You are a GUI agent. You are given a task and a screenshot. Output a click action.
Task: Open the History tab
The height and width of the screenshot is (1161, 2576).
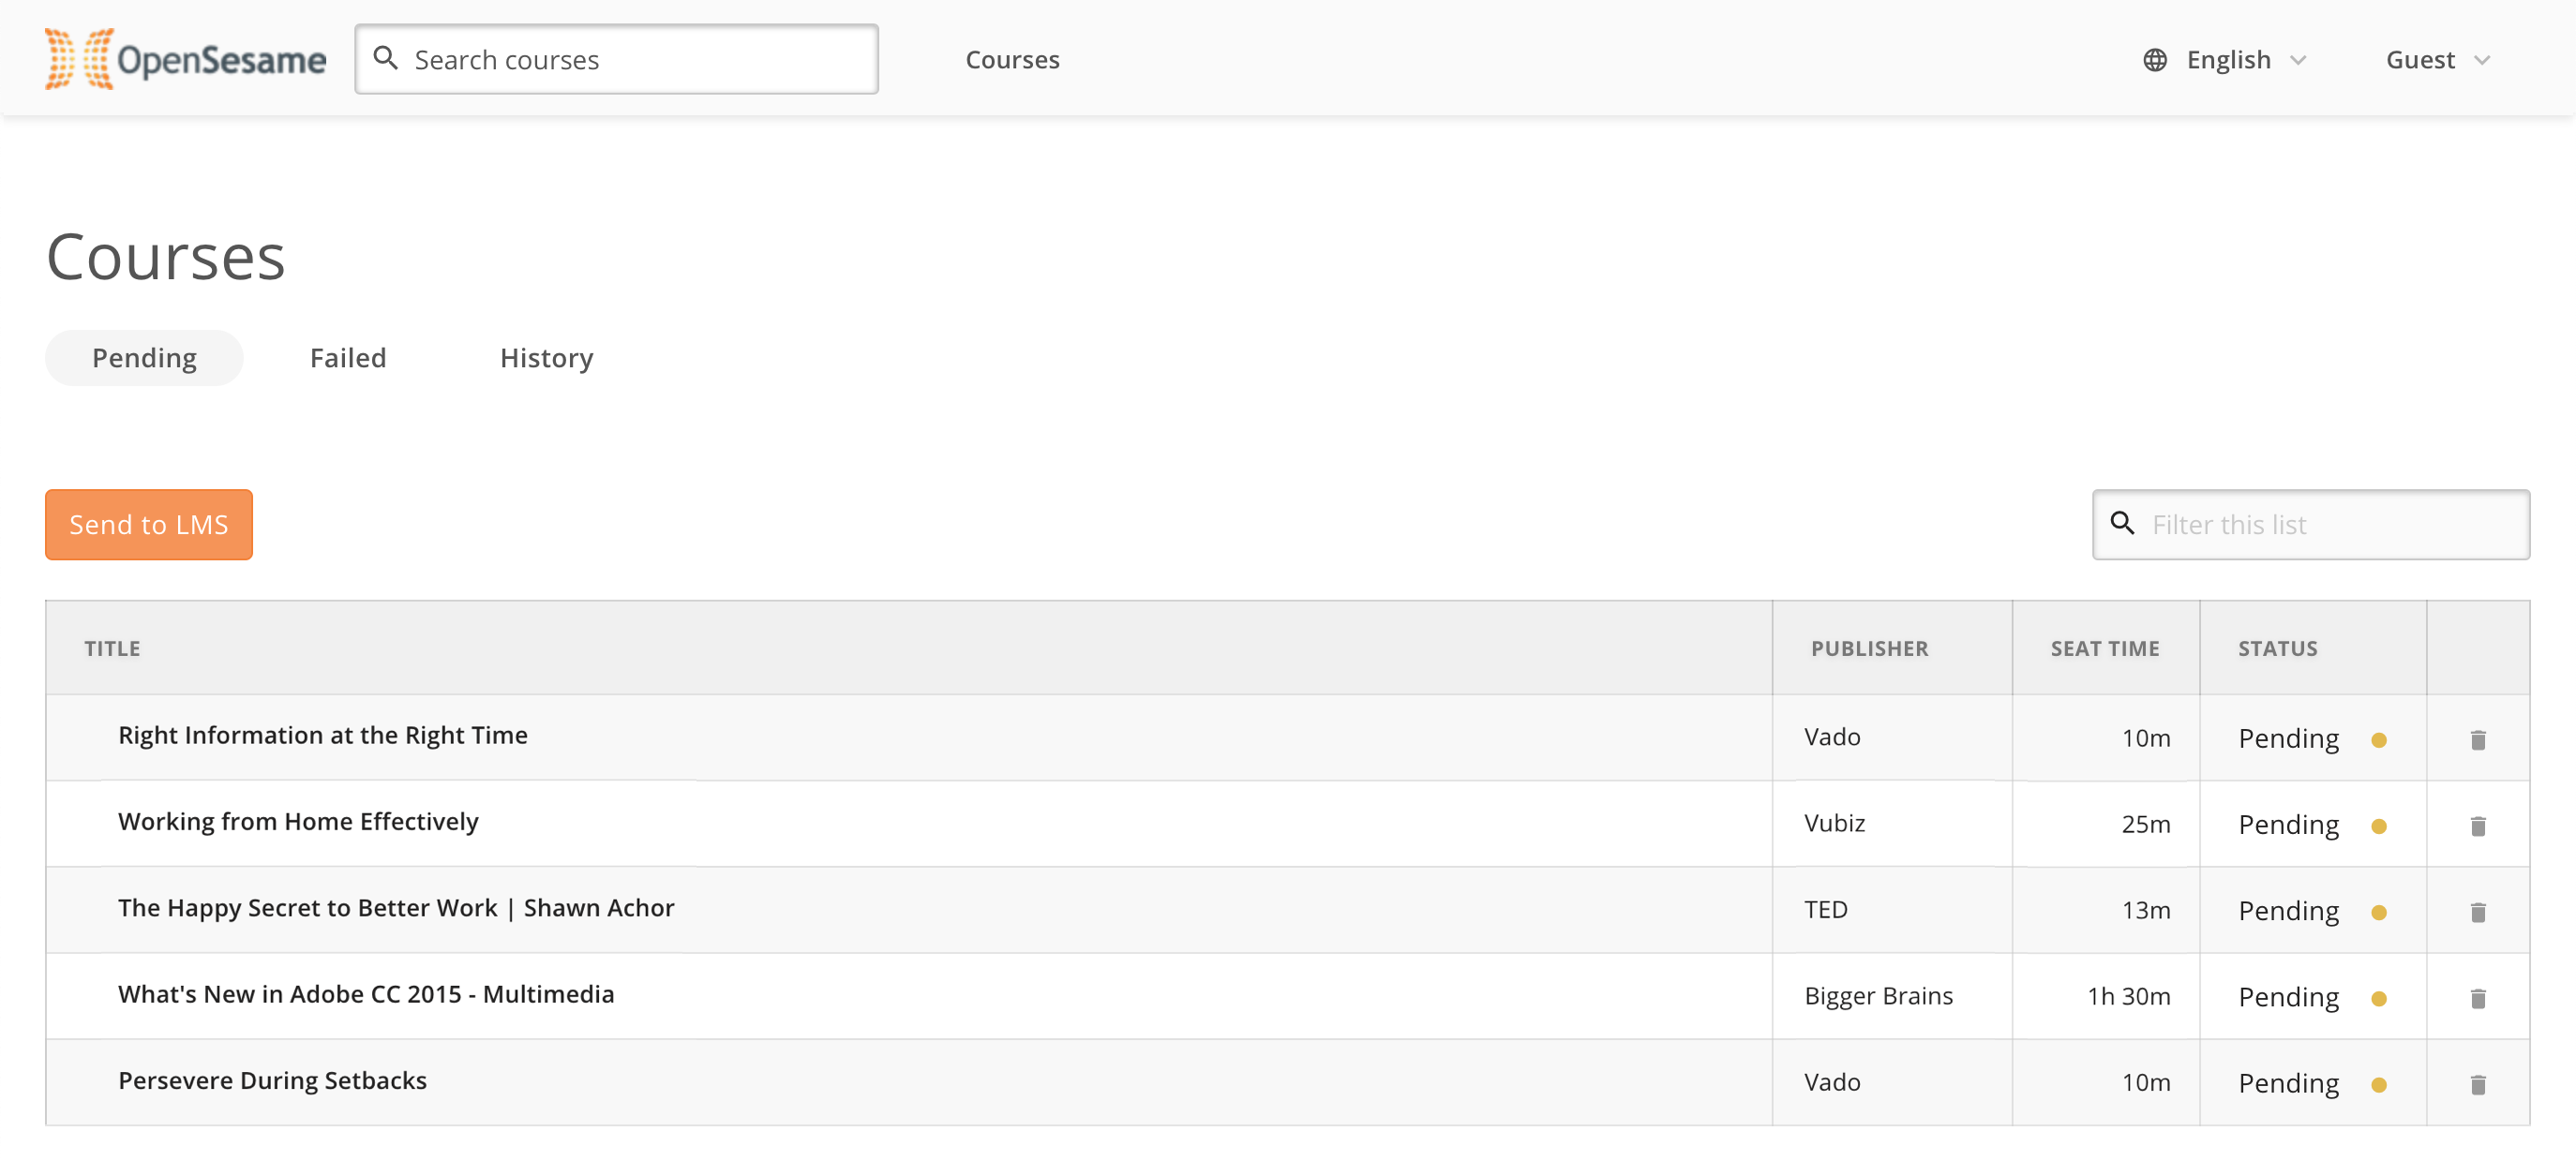coord(546,358)
